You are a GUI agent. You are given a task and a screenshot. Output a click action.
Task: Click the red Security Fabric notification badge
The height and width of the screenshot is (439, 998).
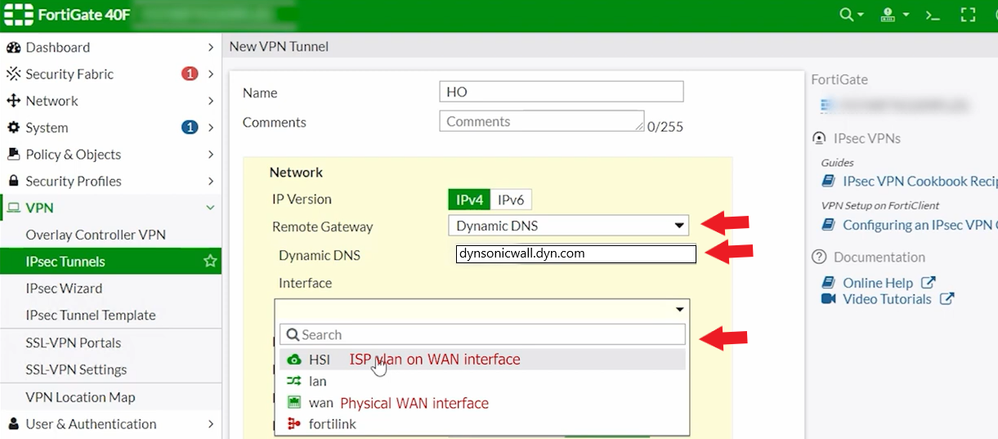click(189, 74)
